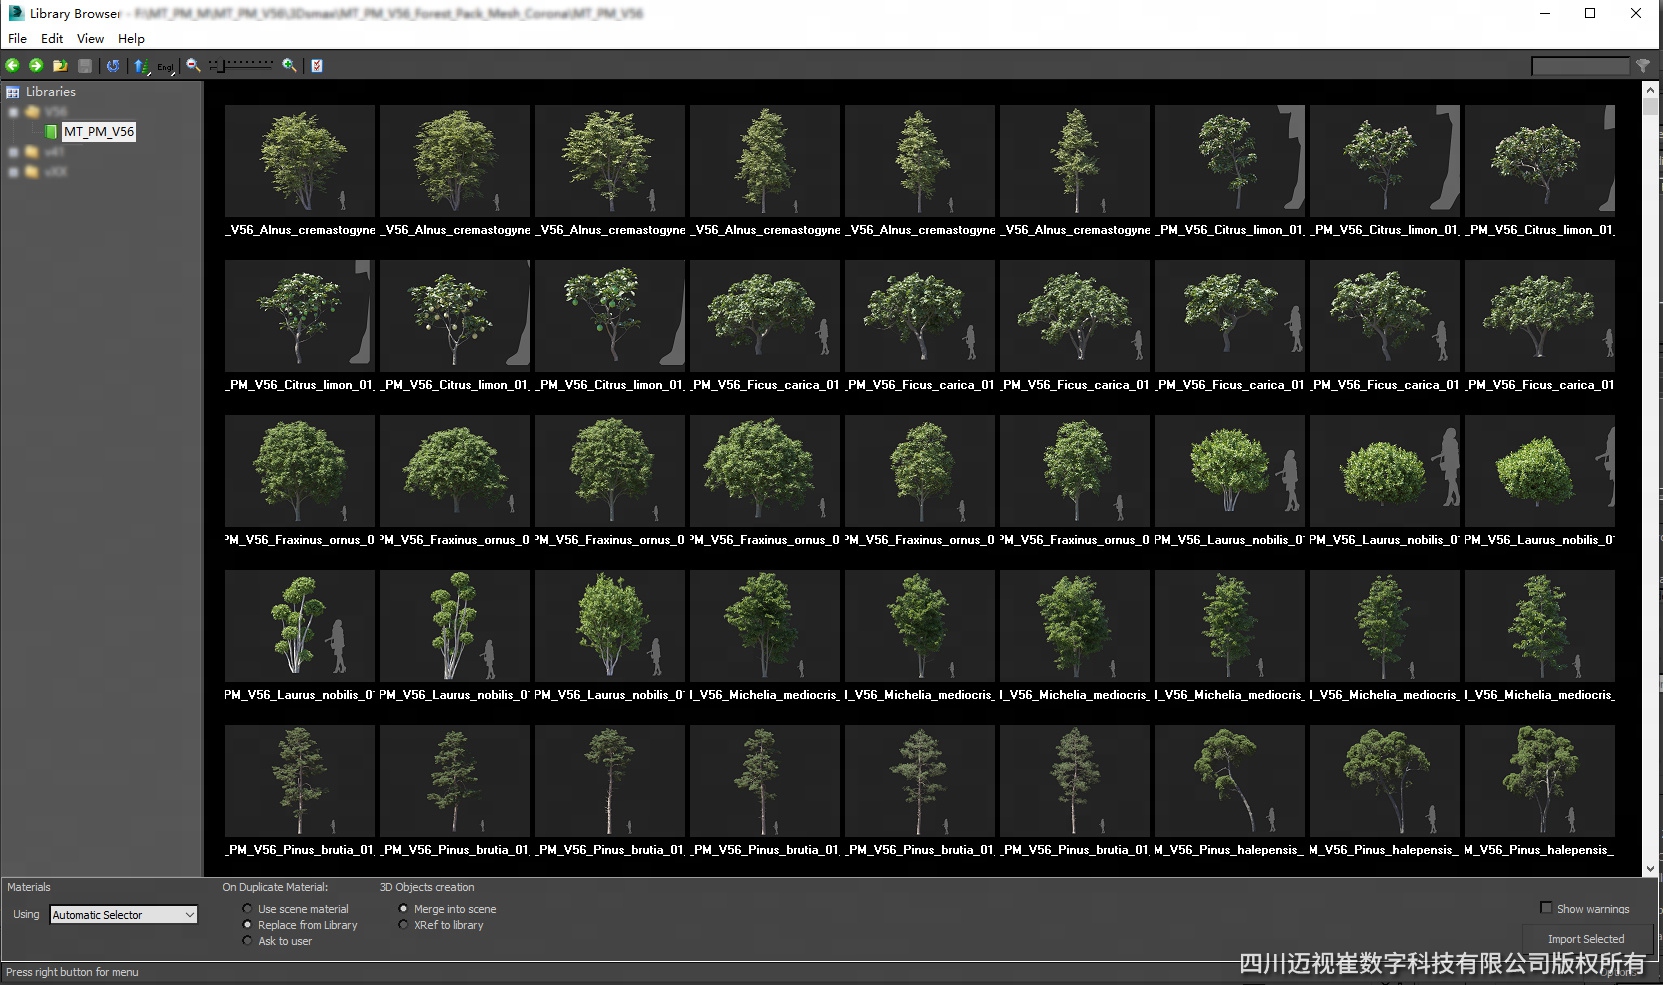Select the Replace from Library option

(x=248, y=925)
